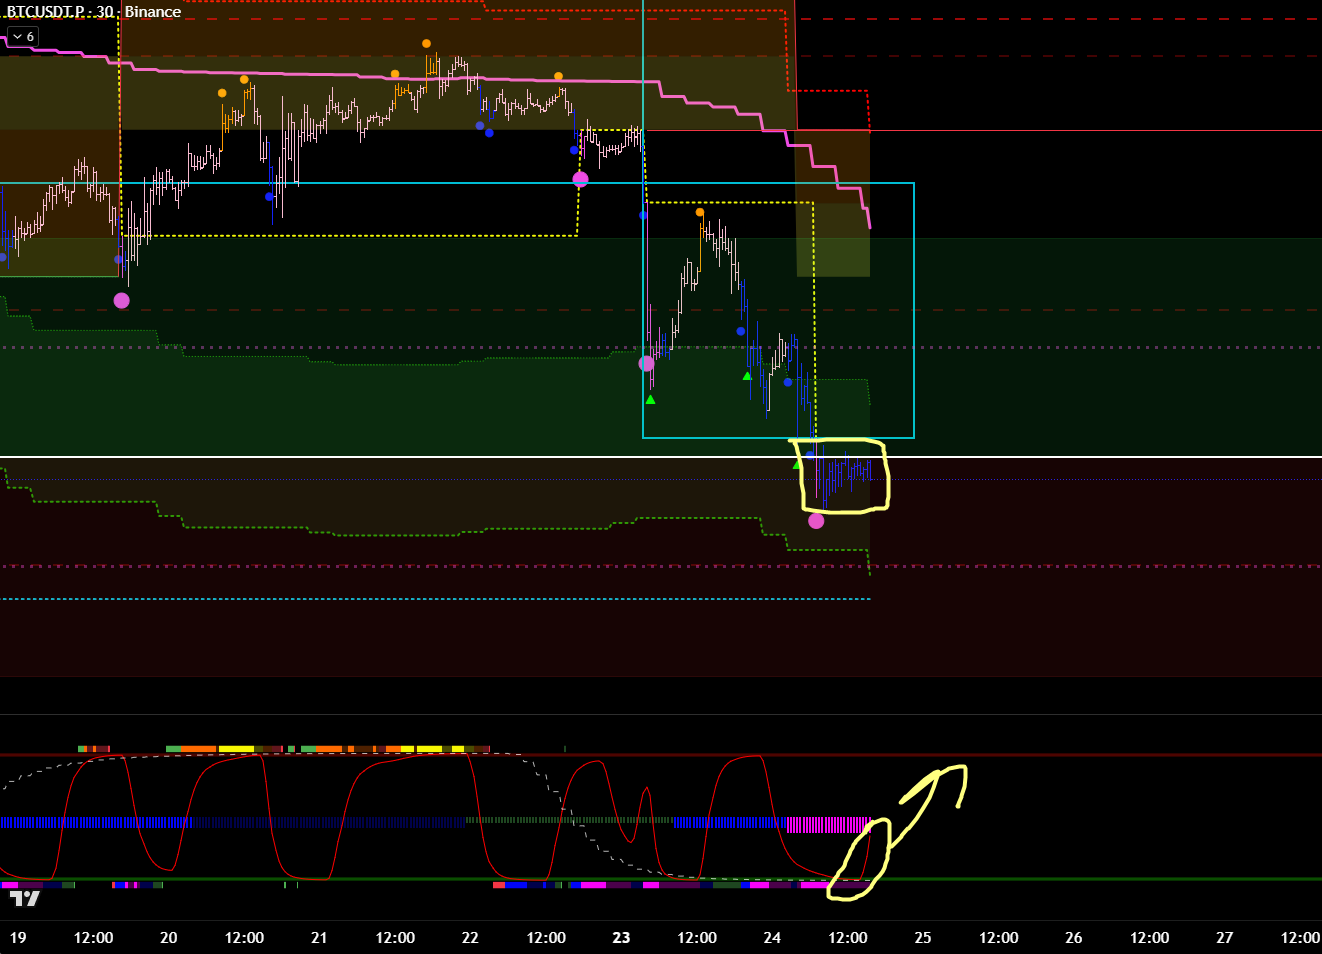Screen dimensions: 1322x954
Task: Select the yellow hand-drawn box around candles
Action: coord(885,478)
